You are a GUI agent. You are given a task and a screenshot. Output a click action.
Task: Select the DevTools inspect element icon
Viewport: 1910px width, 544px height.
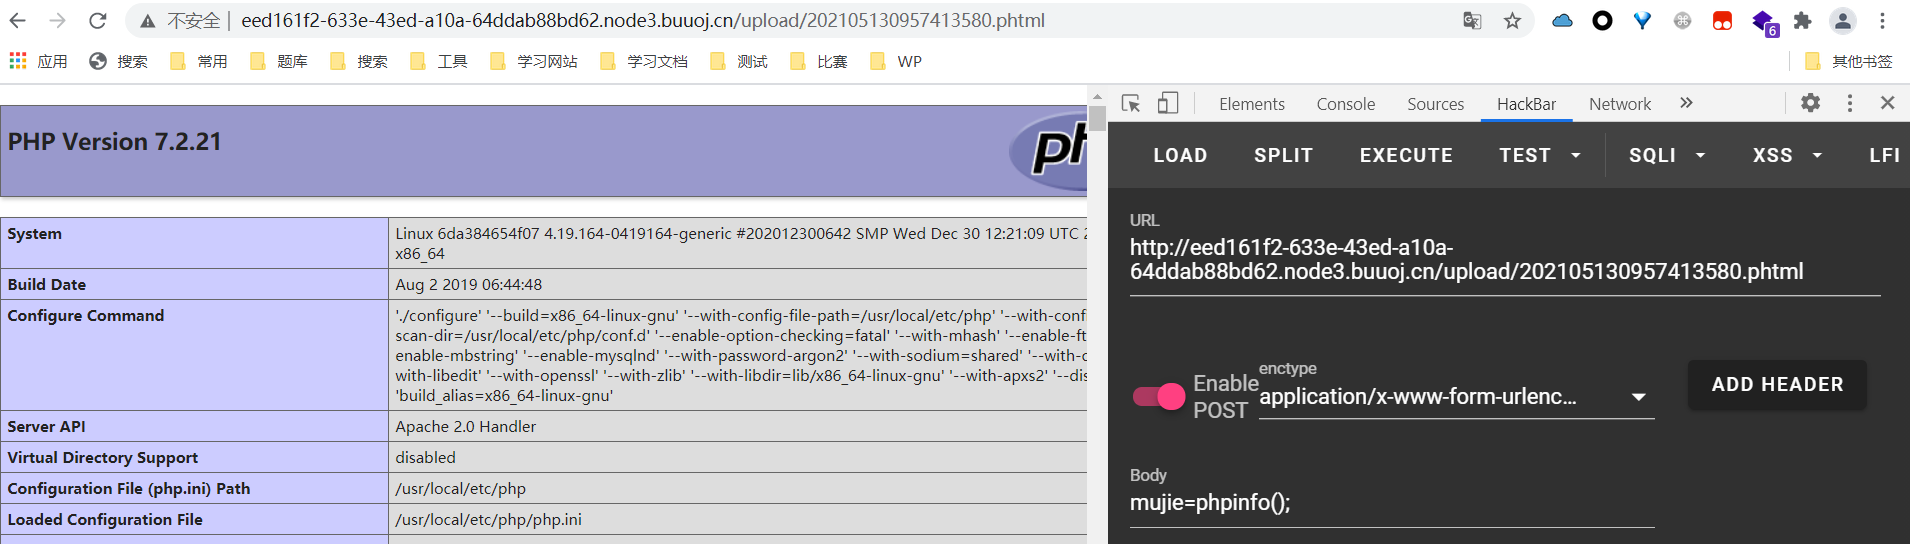1131,104
